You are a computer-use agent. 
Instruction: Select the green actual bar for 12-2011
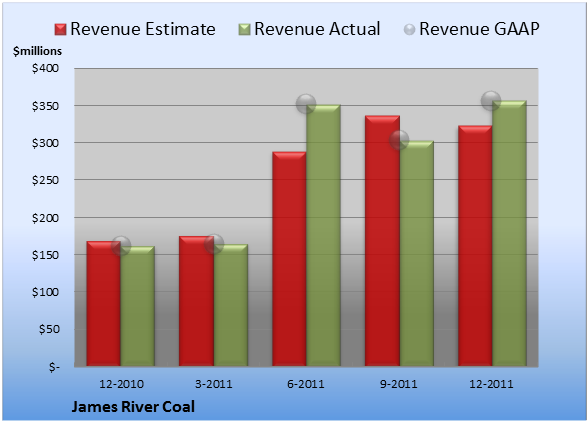click(509, 233)
